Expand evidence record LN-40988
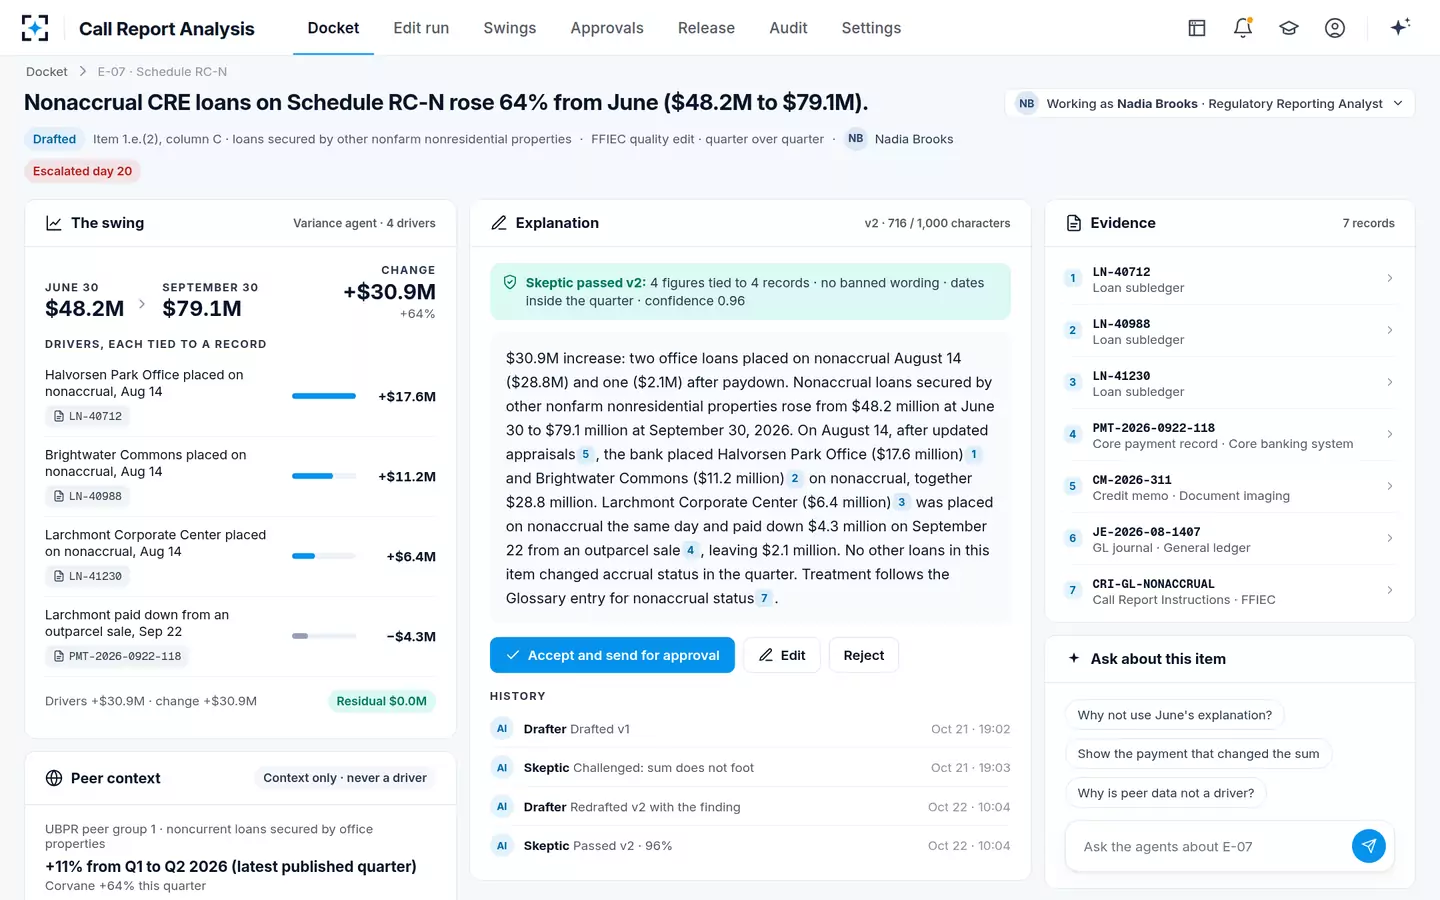This screenshot has height=900, width=1440. click(x=1230, y=331)
